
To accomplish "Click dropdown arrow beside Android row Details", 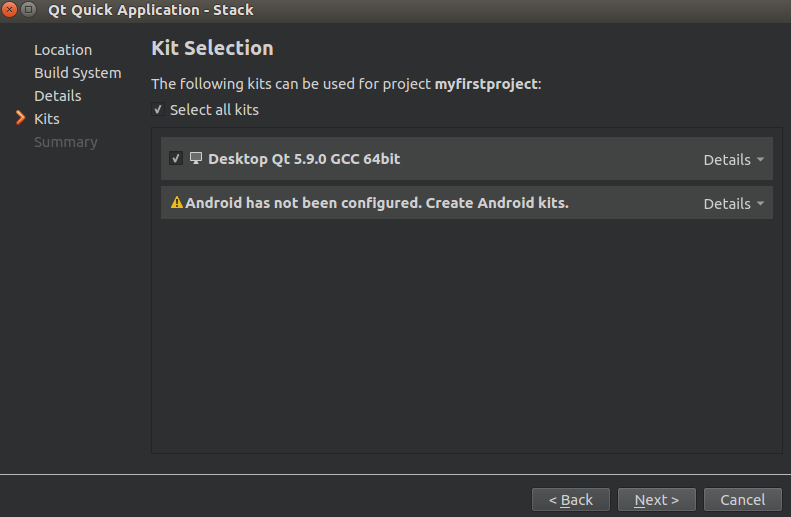I will point(760,203).
